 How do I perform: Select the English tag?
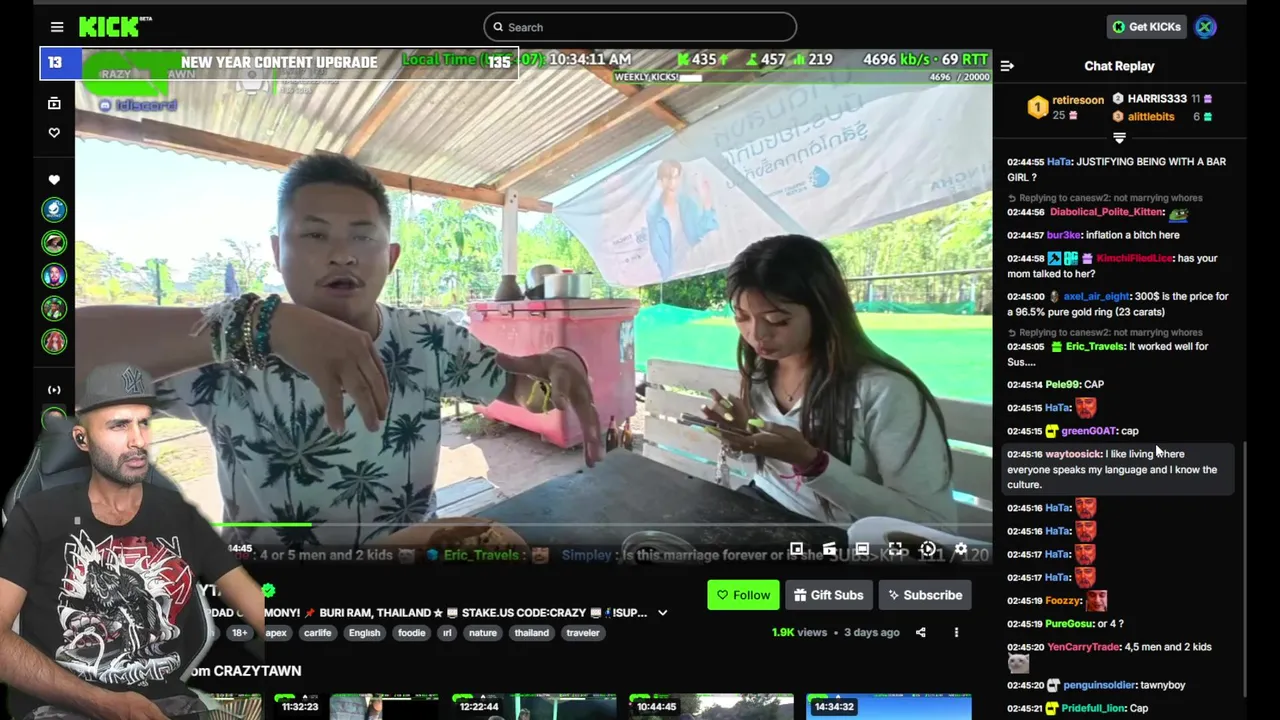click(x=364, y=633)
